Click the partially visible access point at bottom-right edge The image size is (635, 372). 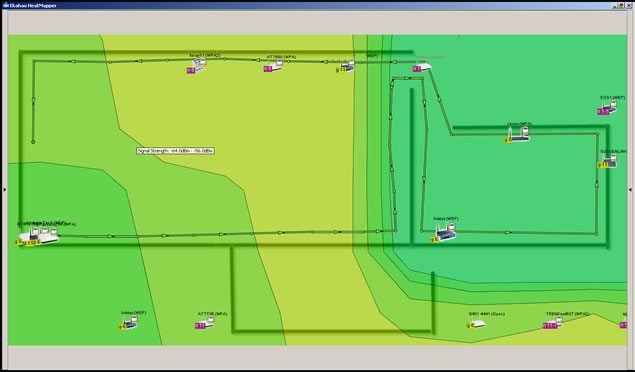tap(624, 324)
